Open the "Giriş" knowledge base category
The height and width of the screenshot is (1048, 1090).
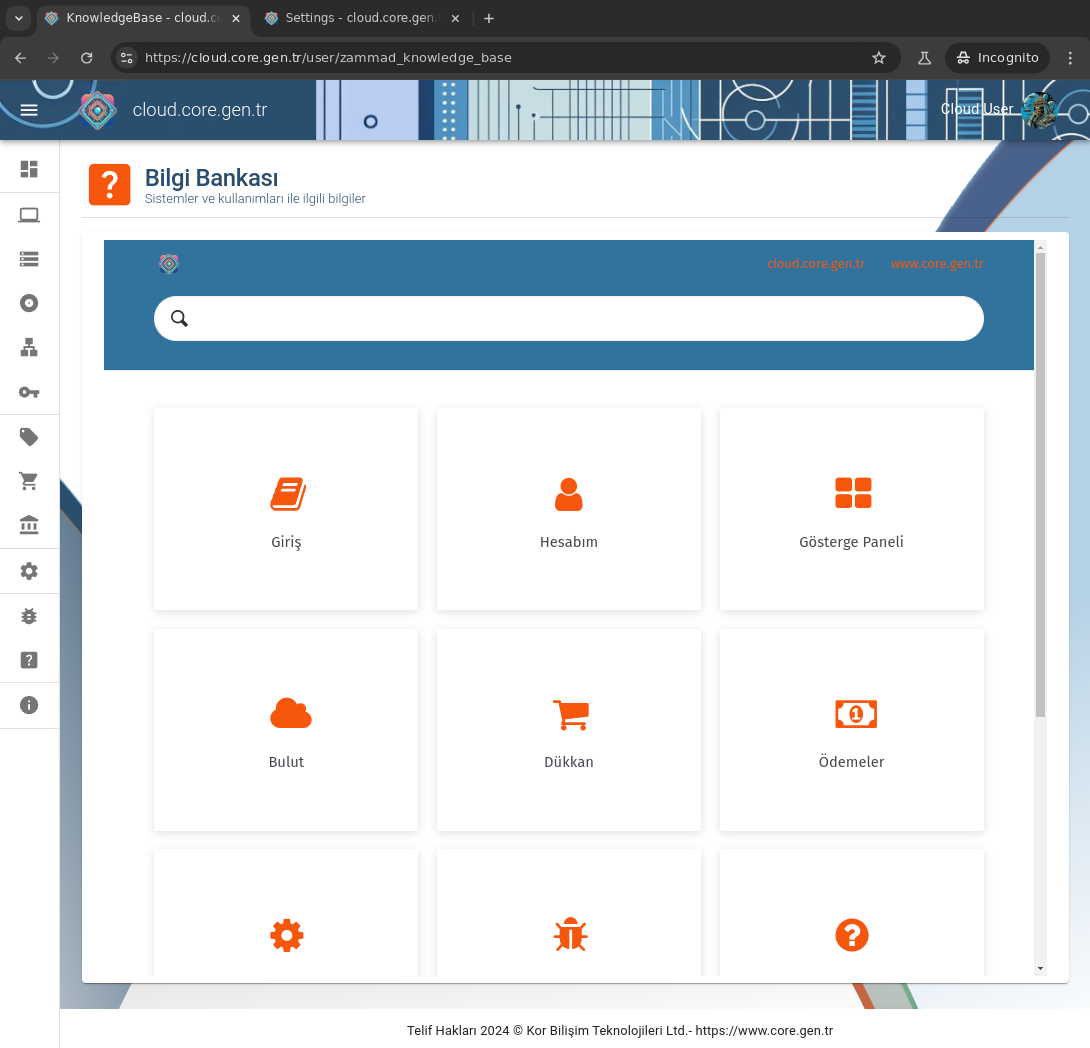point(286,509)
